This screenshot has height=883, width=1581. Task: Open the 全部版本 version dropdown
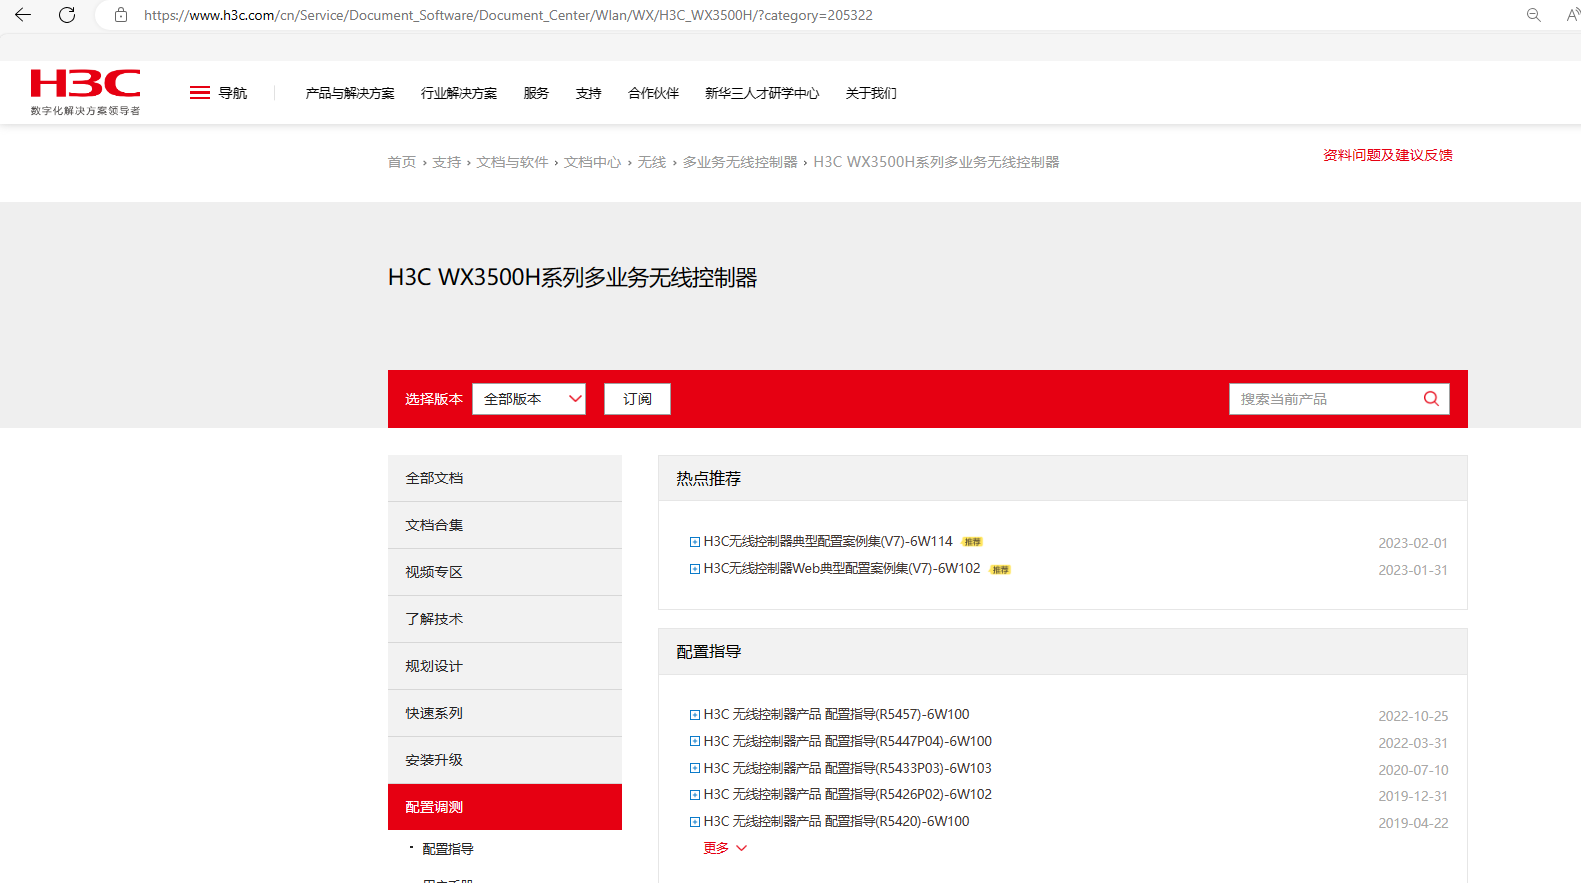529,399
